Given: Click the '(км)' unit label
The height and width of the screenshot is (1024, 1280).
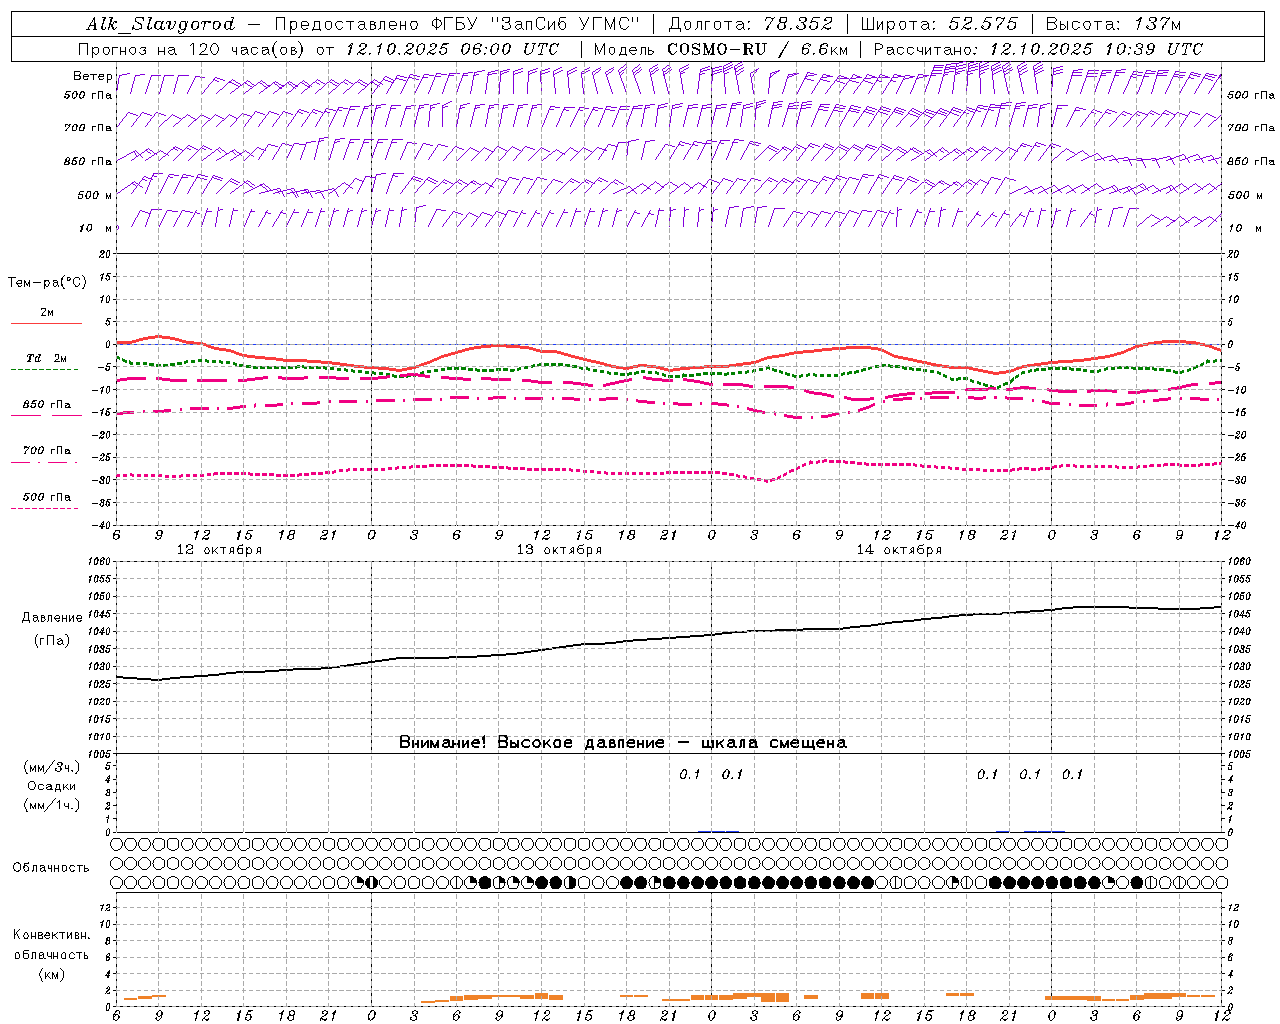Looking at the screenshot, I should click(x=51, y=974).
